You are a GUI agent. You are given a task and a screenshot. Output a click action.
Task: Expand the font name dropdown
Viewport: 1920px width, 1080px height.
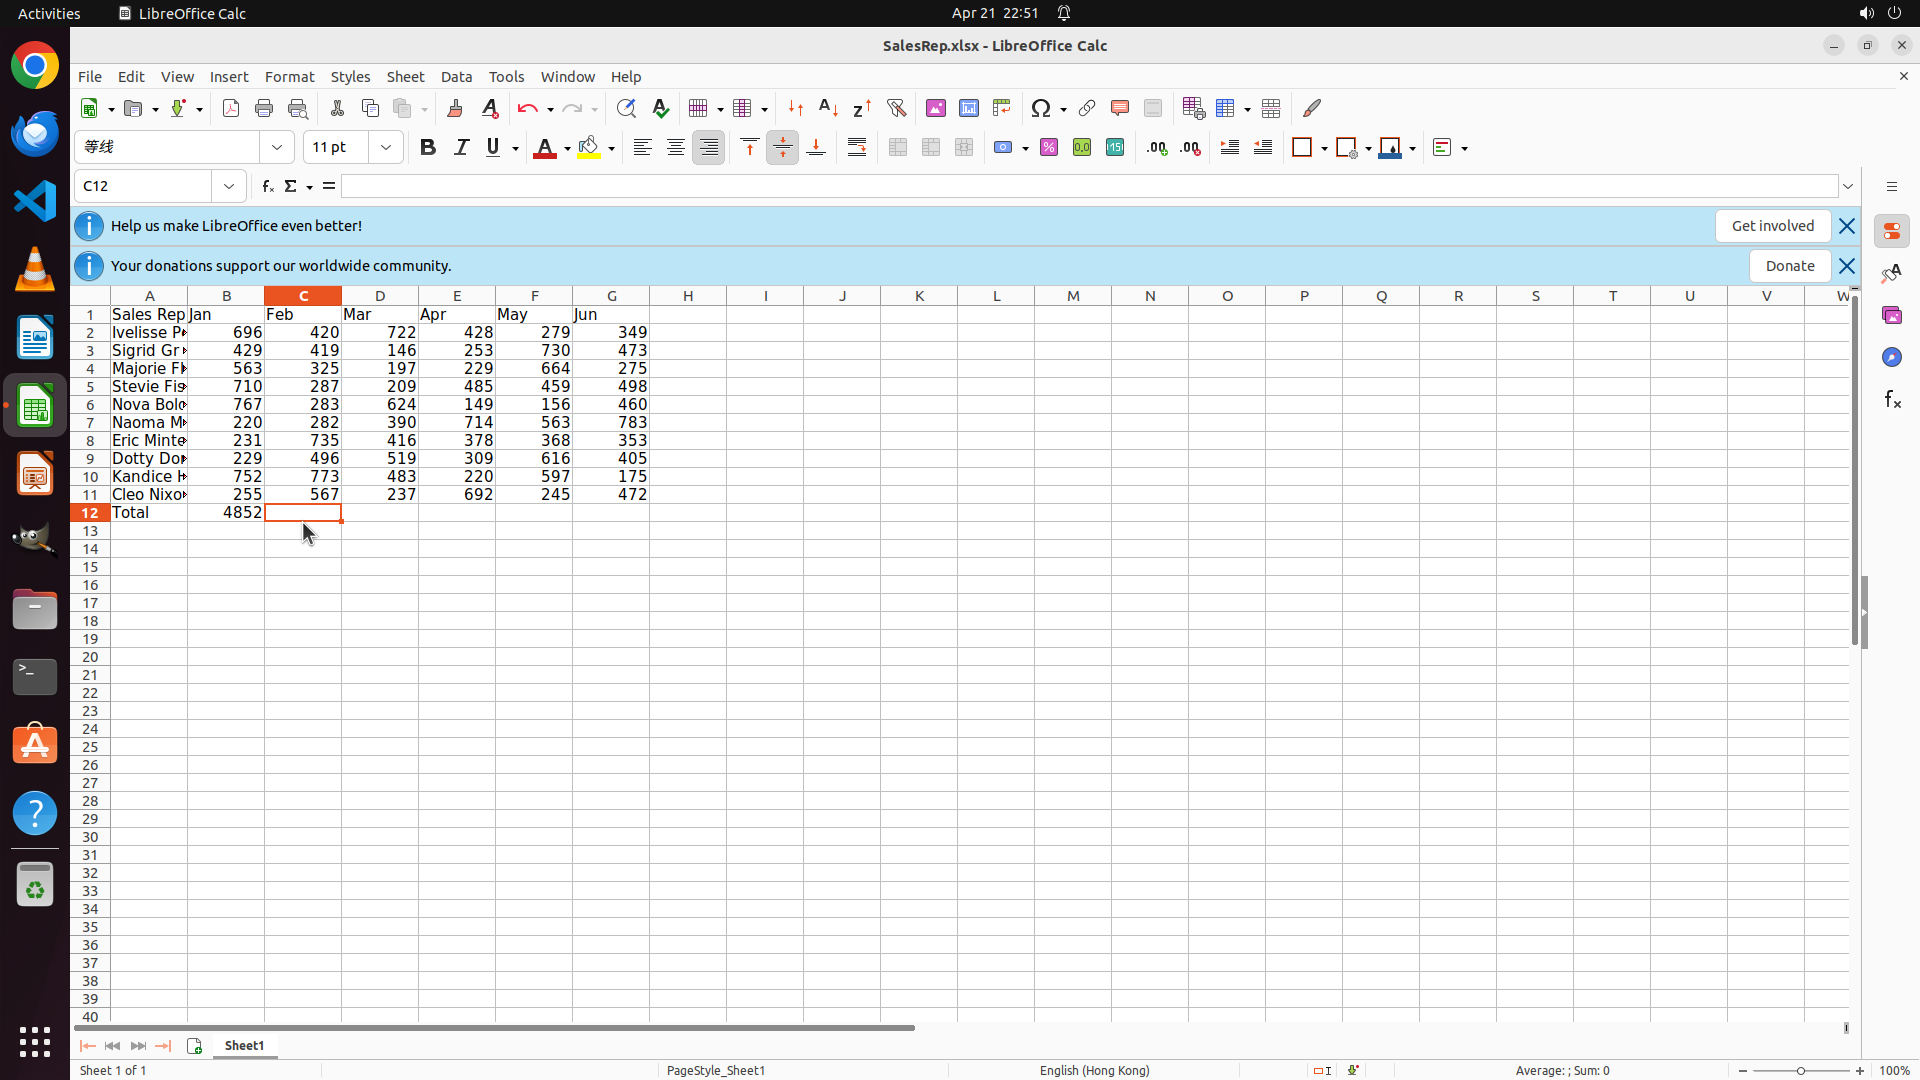coord(277,148)
